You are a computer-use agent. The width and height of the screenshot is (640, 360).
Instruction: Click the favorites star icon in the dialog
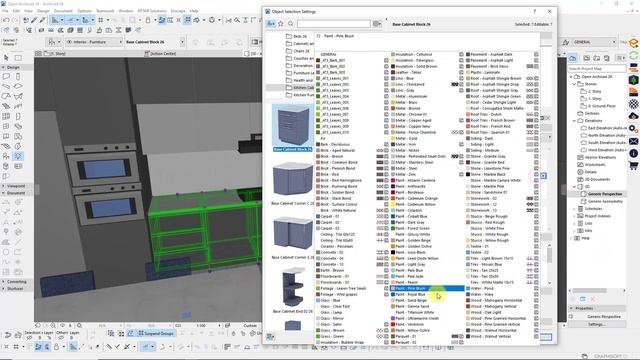point(281,24)
